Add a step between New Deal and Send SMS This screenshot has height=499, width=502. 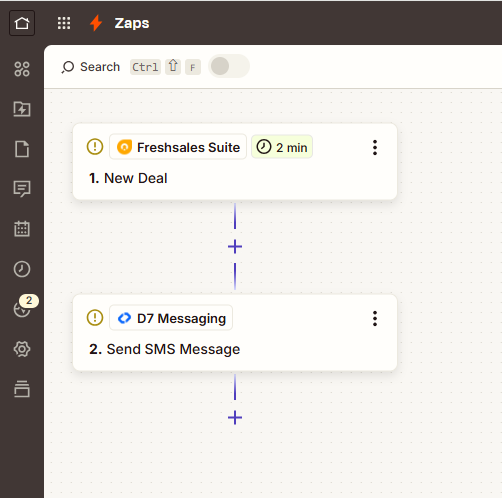tap(235, 247)
